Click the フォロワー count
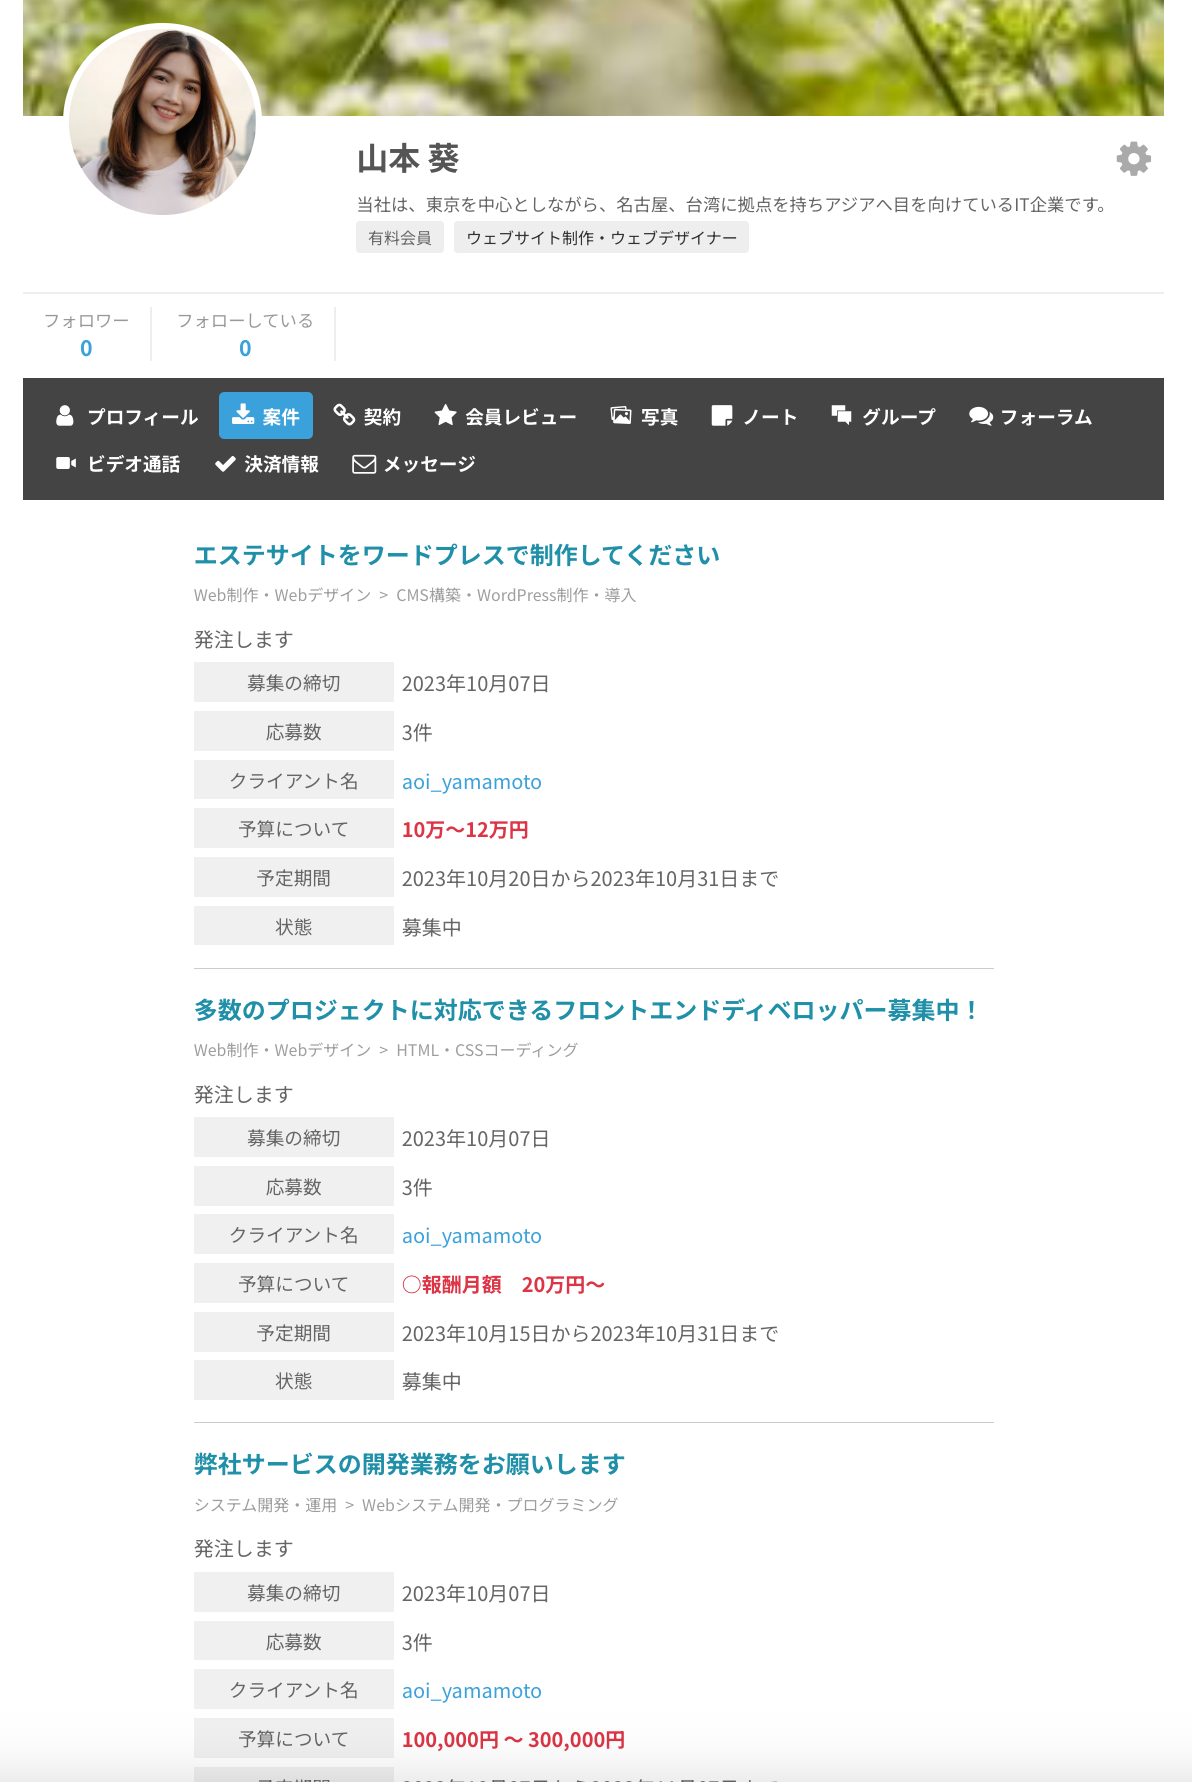 tap(86, 348)
